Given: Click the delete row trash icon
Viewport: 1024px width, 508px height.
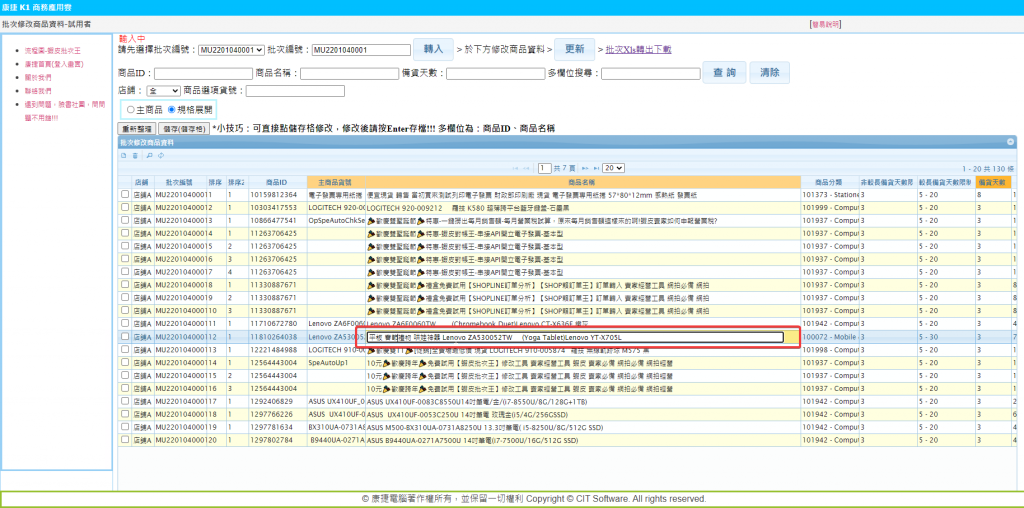Looking at the screenshot, I should pyautogui.click(x=135, y=155).
